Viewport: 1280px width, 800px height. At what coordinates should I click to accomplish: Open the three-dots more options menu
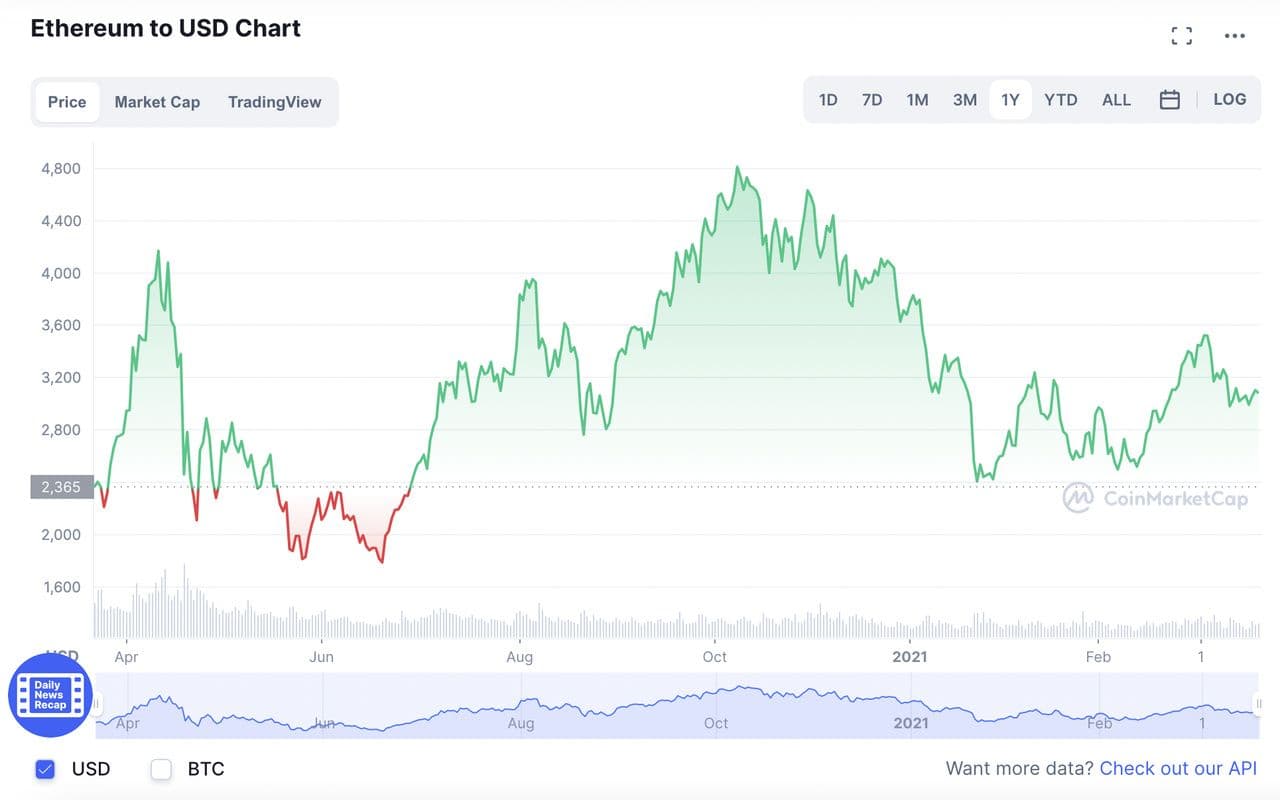tap(1235, 37)
